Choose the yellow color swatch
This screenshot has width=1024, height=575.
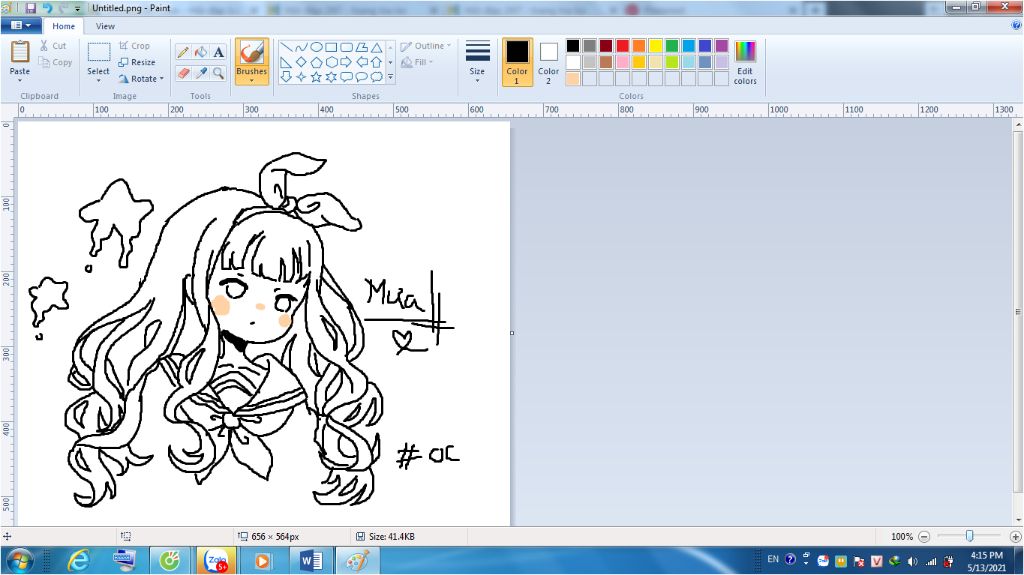click(655, 45)
